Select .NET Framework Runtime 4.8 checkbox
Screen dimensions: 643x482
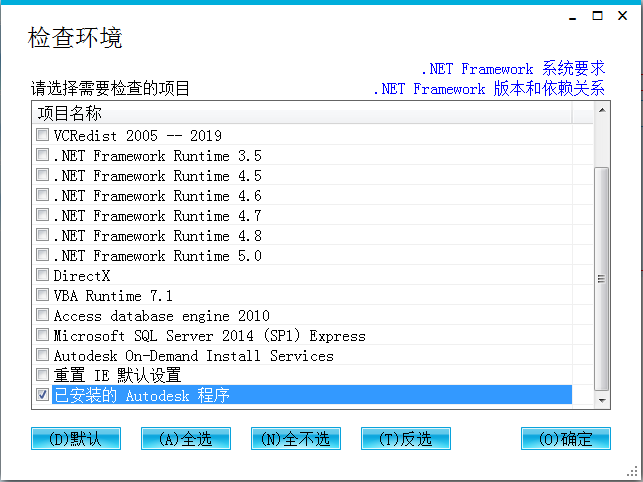coord(42,235)
